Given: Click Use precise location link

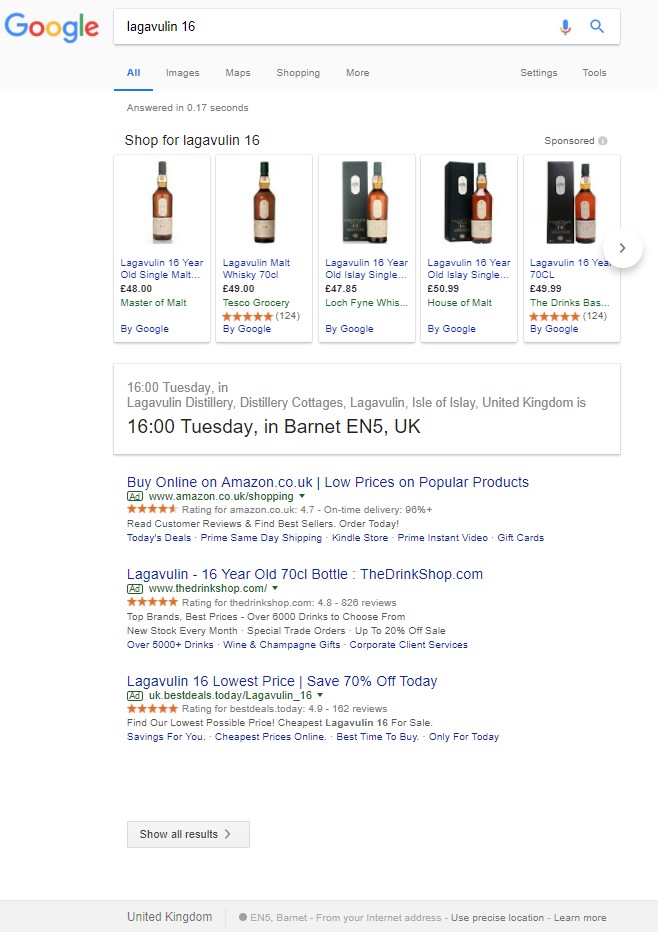Looking at the screenshot, I should 497,917.
